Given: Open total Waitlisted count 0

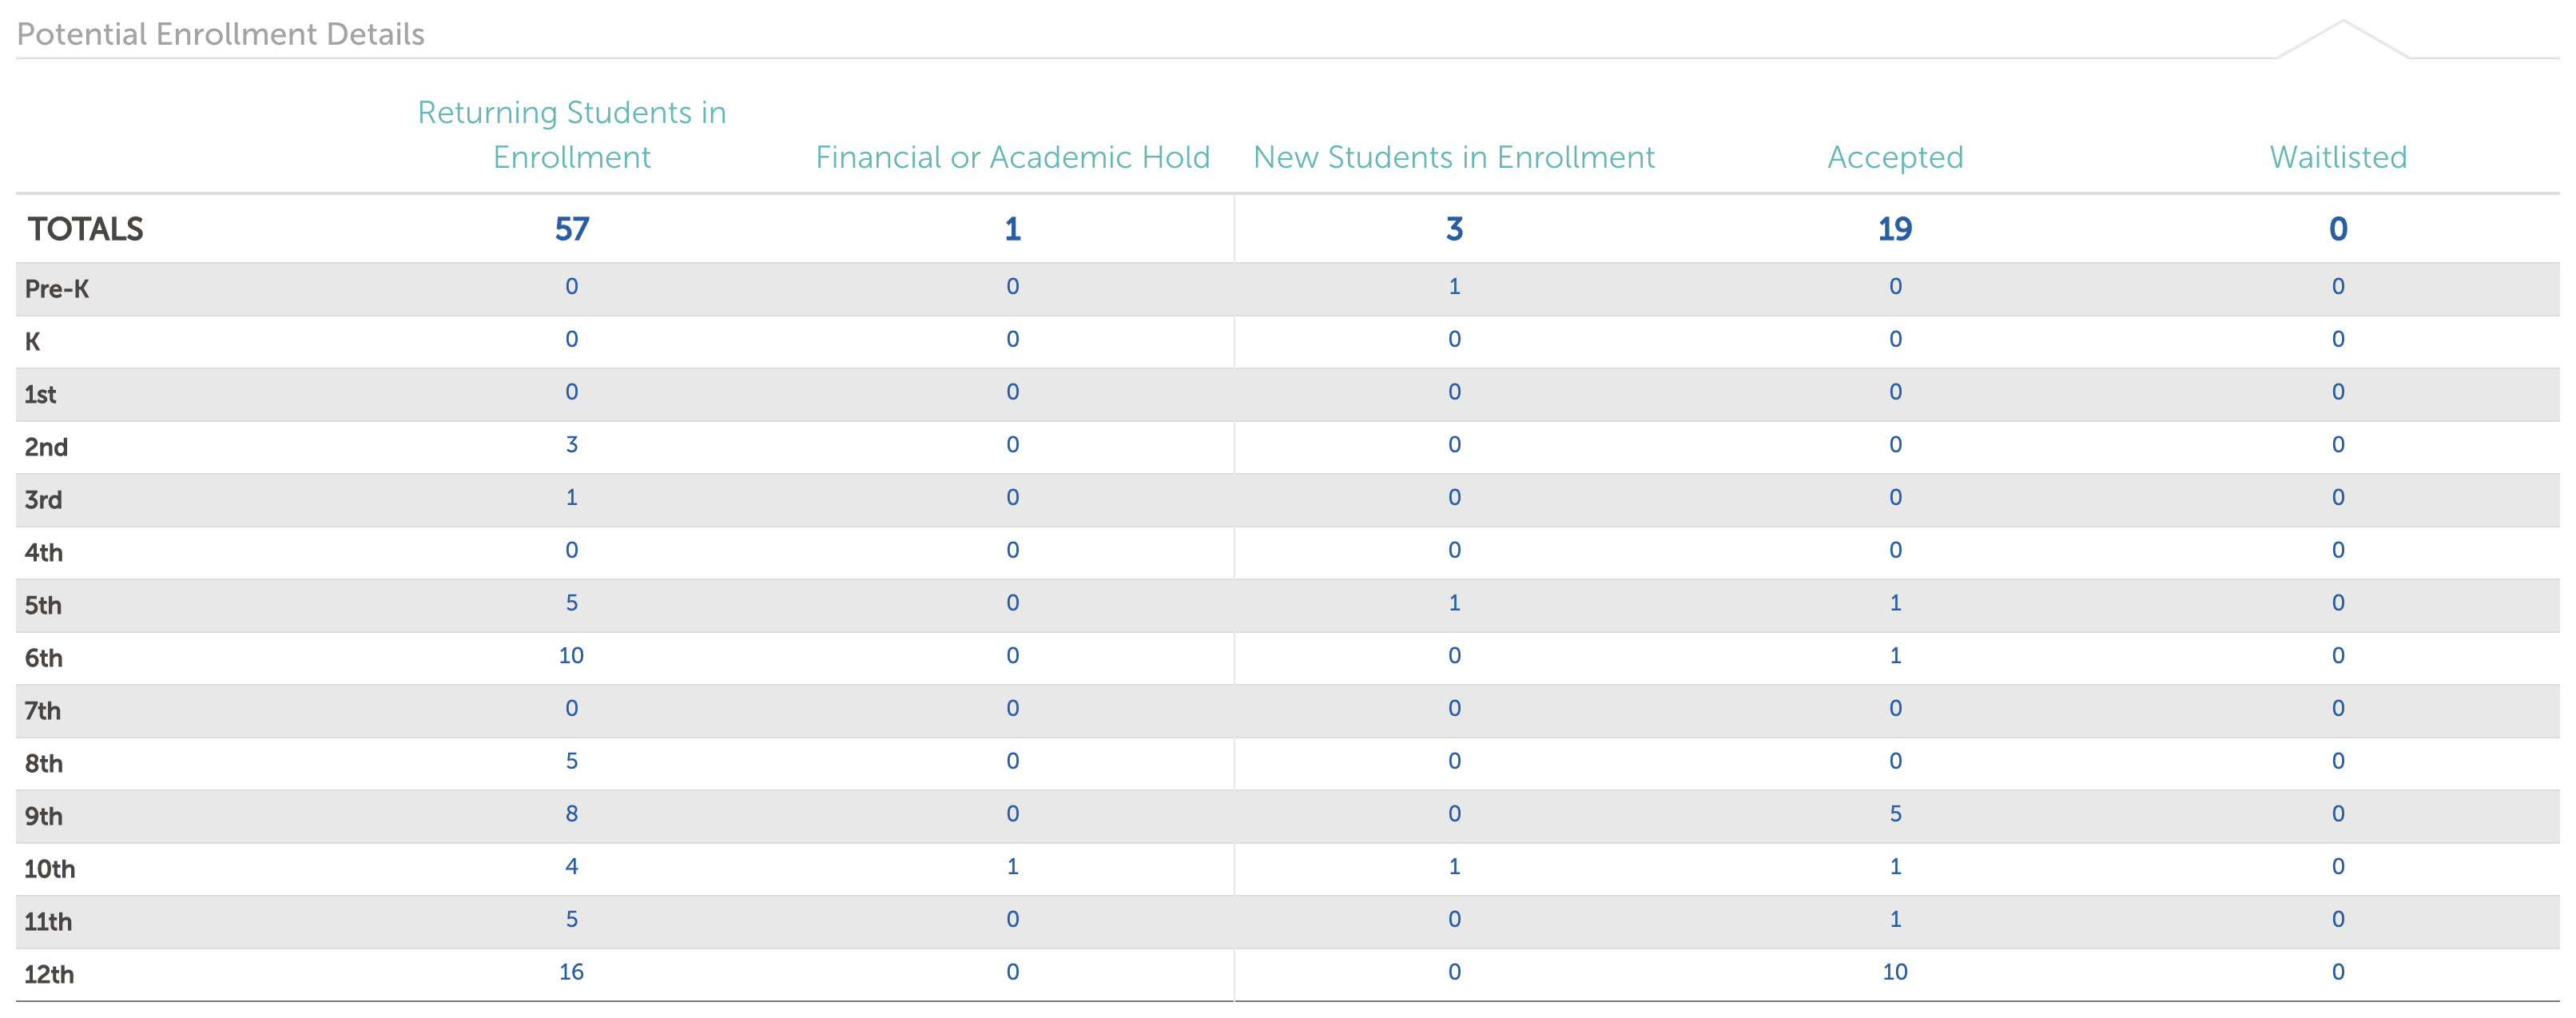Looking at the screenshot, I should 2337,229.
